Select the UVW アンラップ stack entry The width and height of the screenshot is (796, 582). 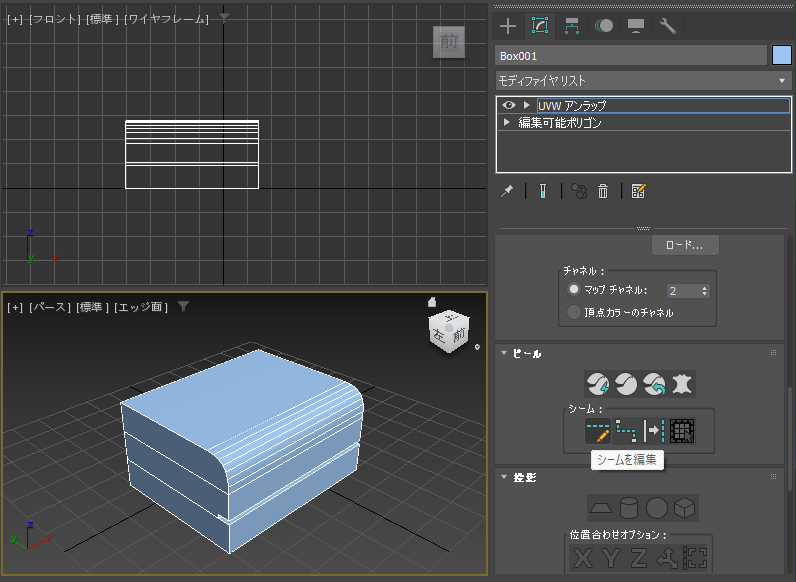coord(663,105)
